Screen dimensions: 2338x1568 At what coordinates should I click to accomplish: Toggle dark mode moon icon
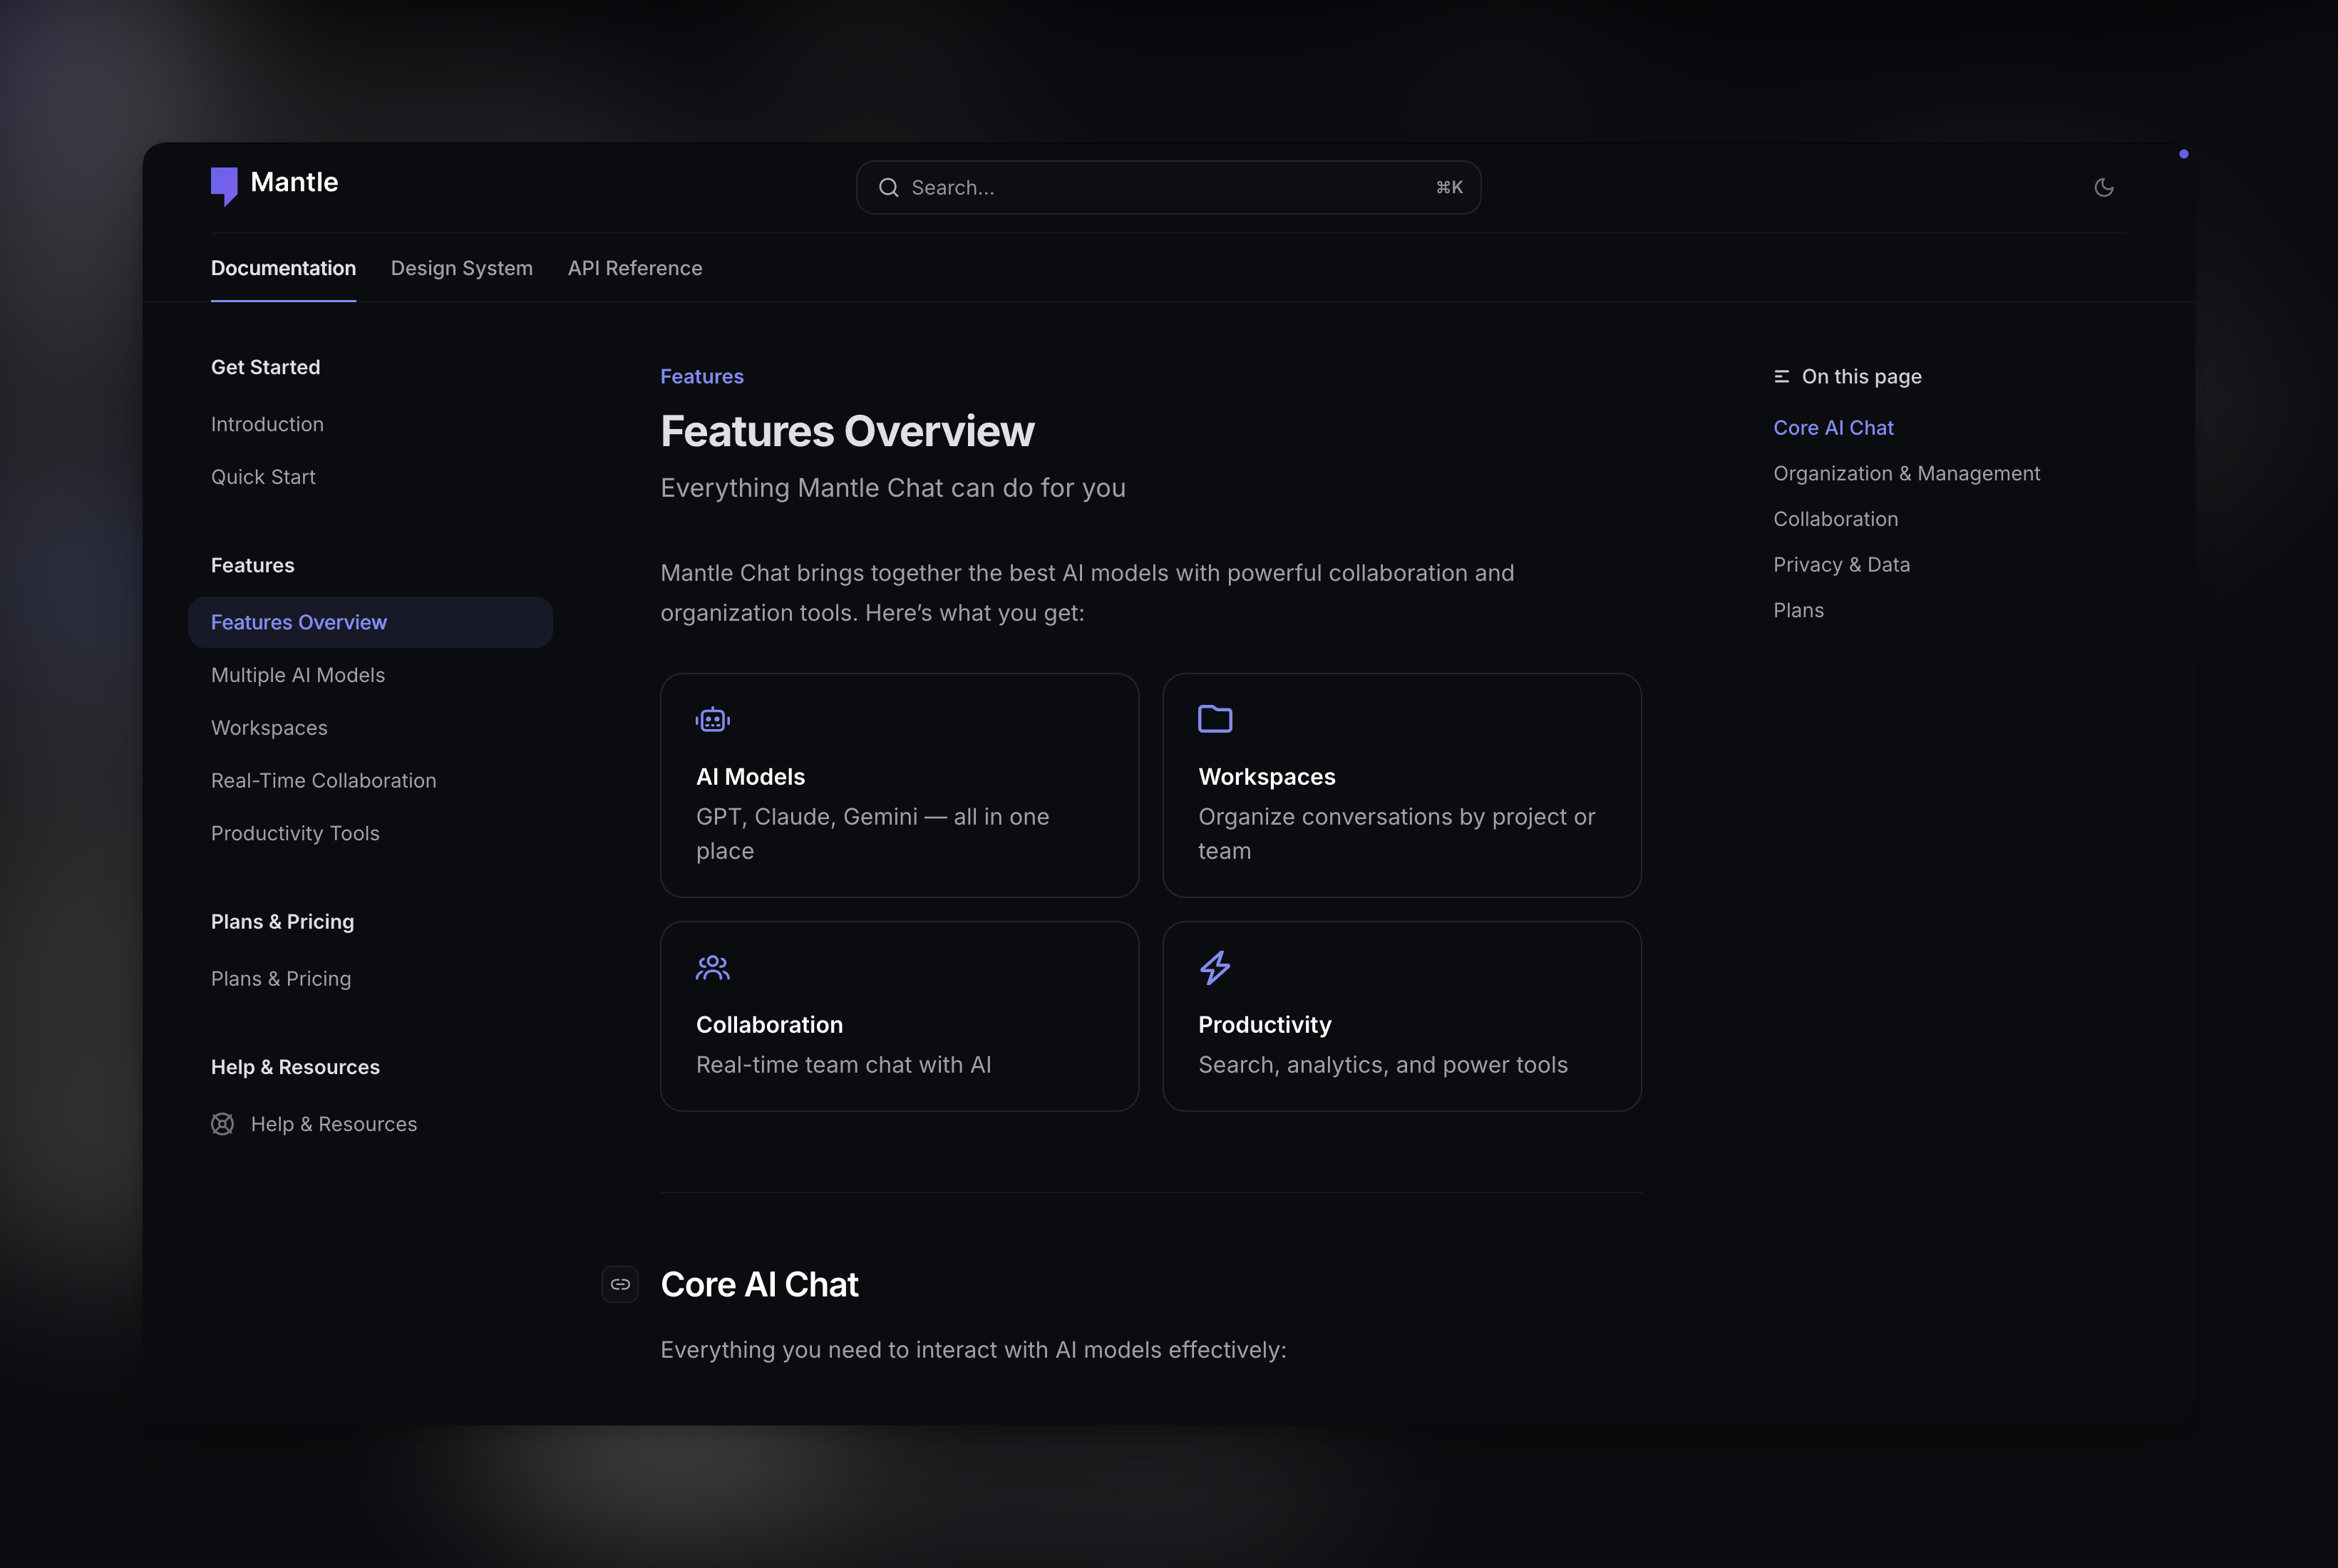click(2104, 187)
